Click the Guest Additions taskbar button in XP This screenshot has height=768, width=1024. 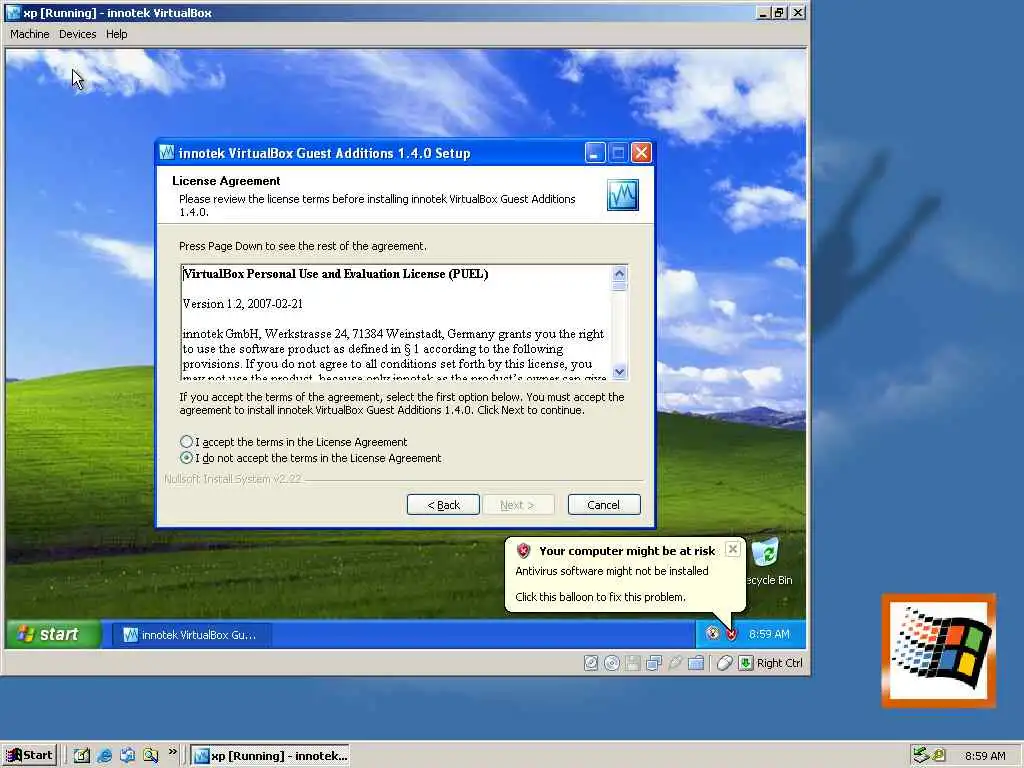(190, 635)
